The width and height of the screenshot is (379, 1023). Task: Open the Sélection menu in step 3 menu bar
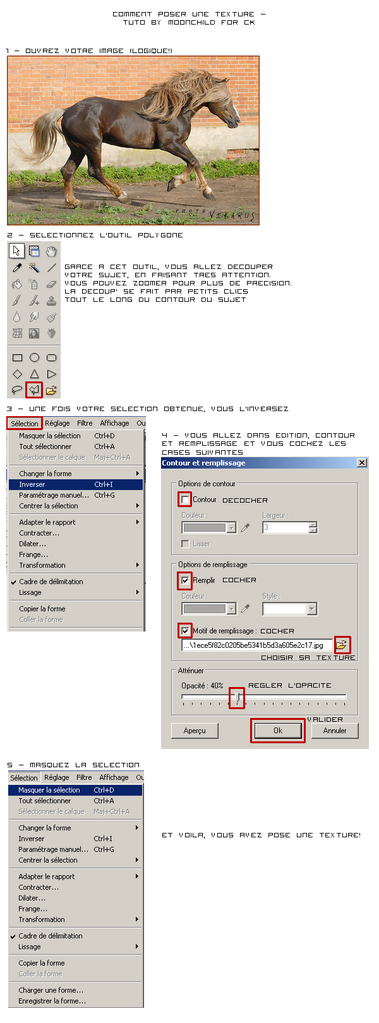pyautogui.click(x=25, y=423)
